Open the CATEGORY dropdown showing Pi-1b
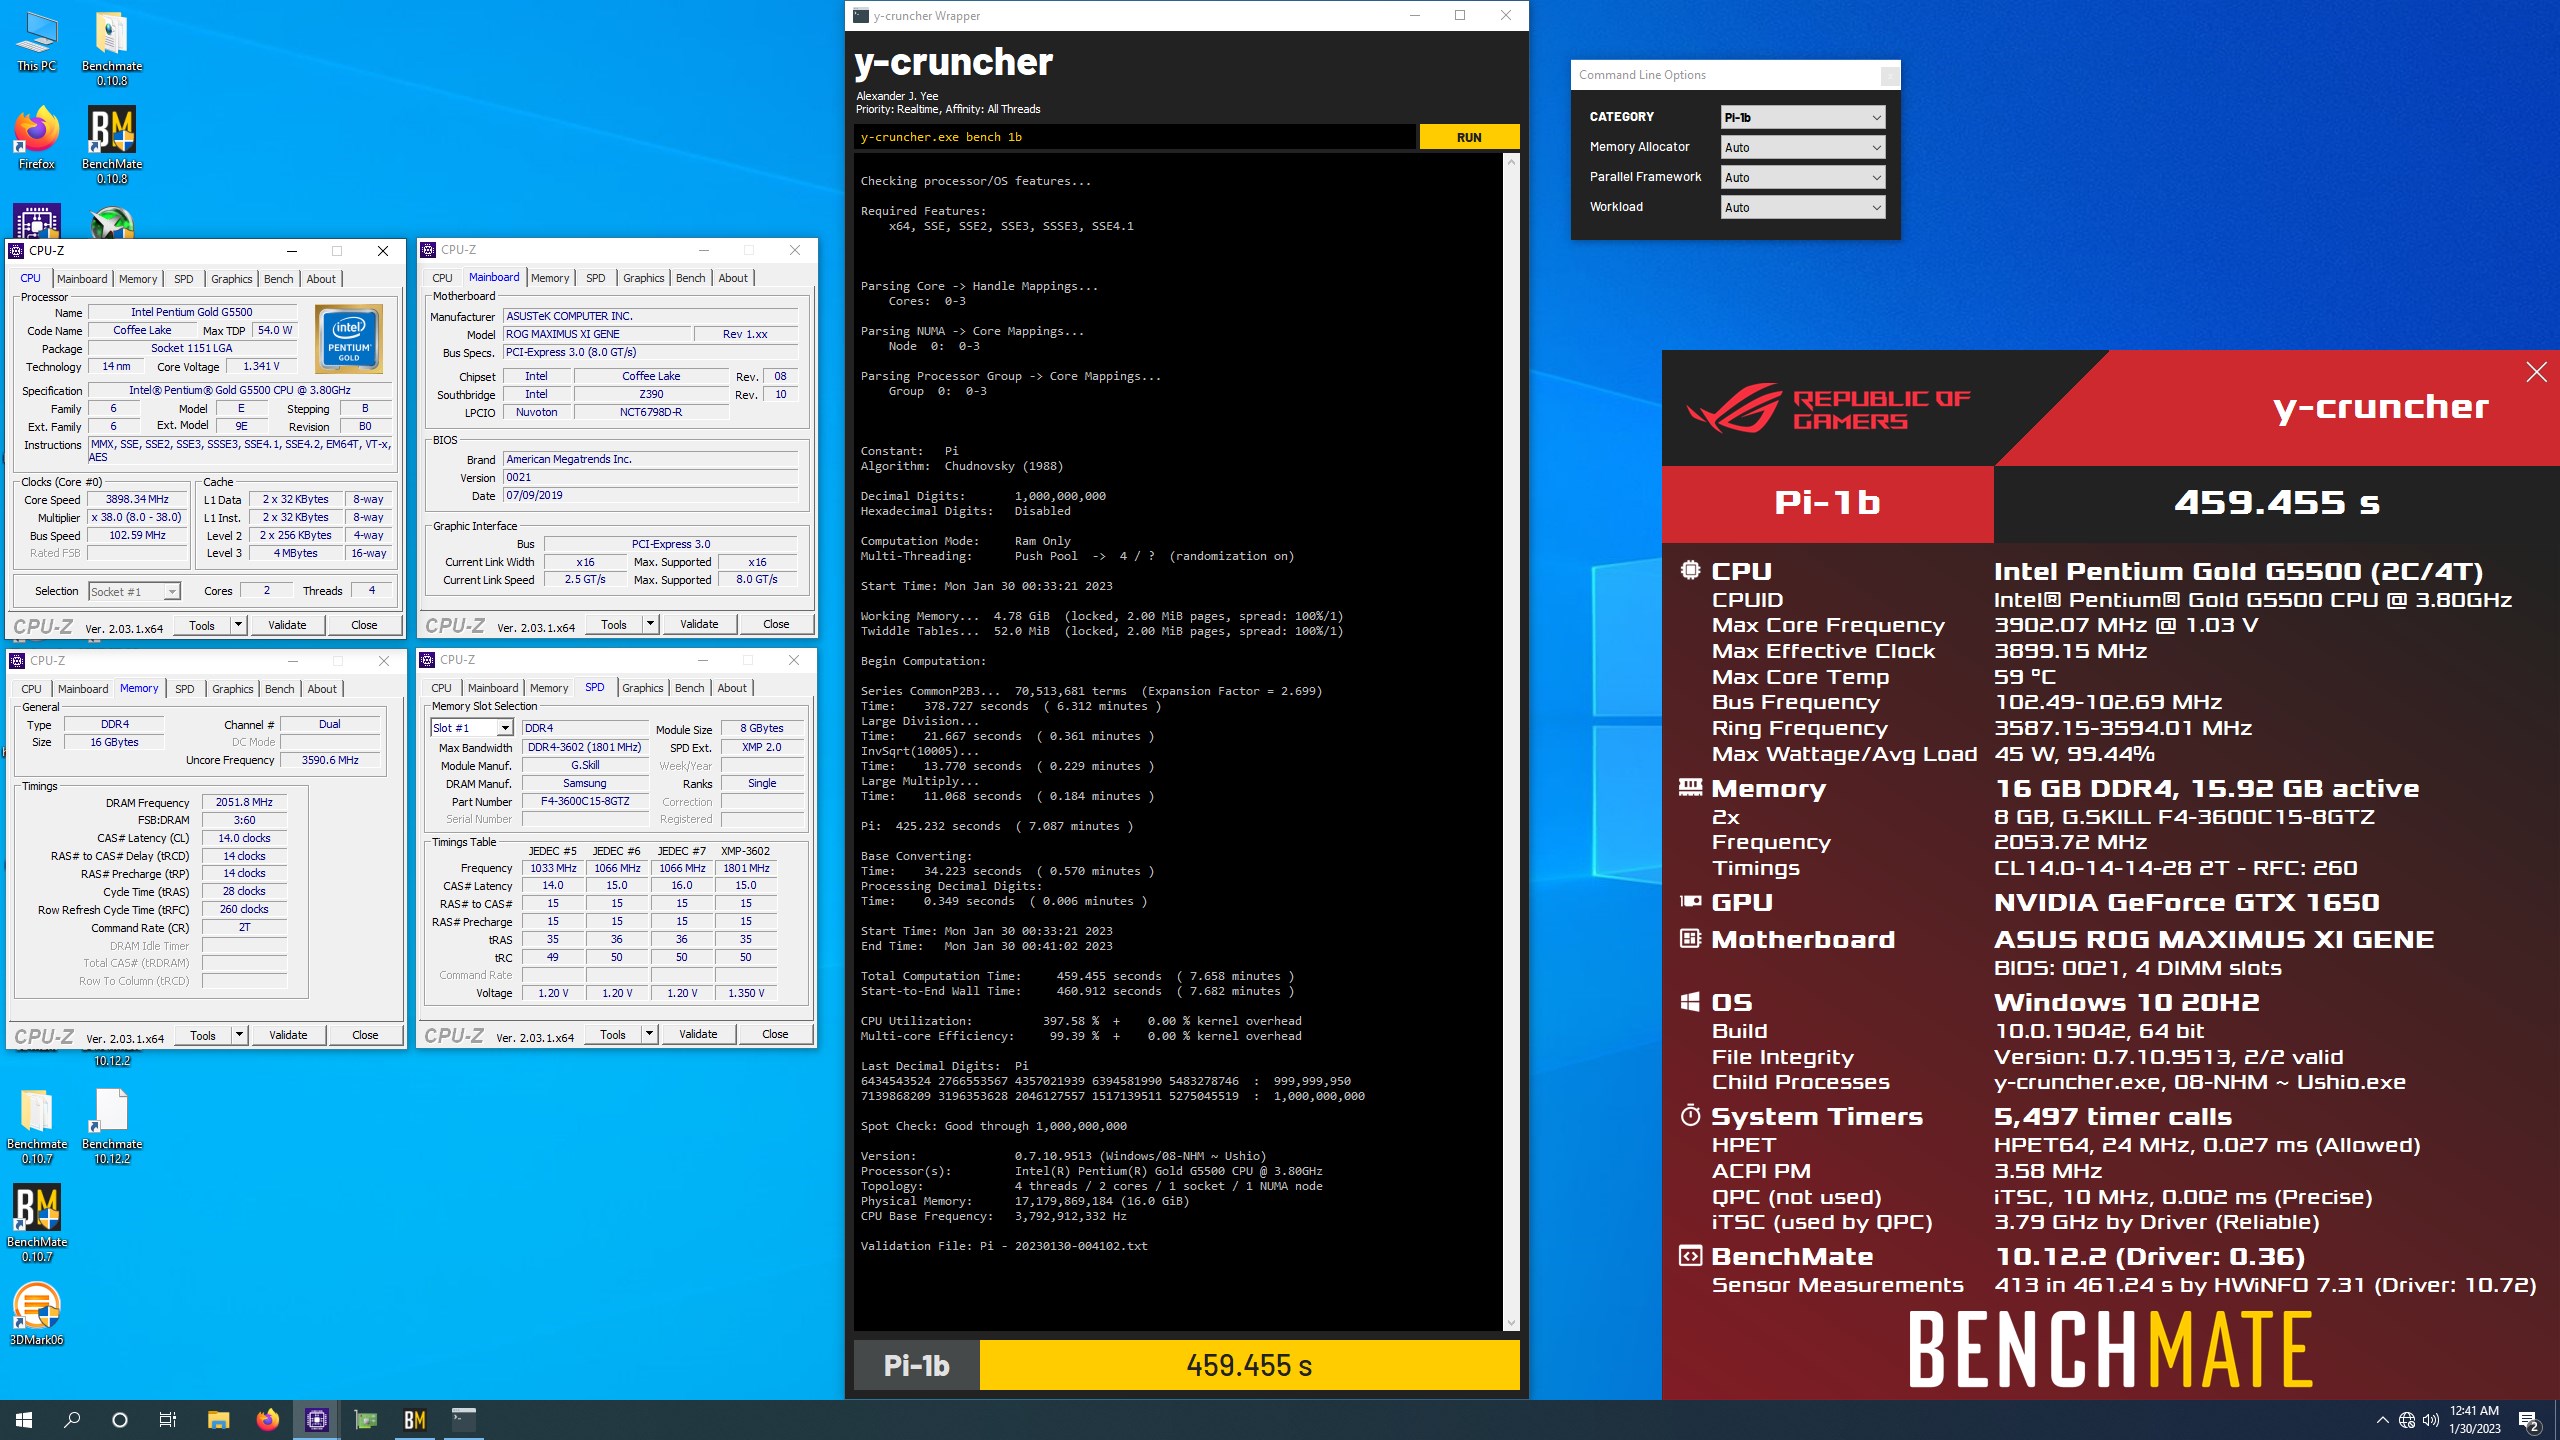Viewport: 2560px width, 1440px height. tap(1802, 117)
